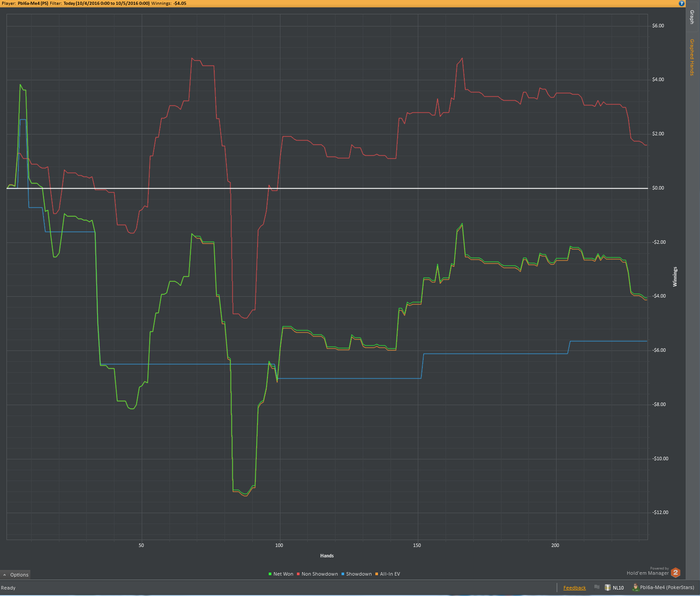
Task: Click the red Non Showdown legend marker
Action: pos(298,574)
